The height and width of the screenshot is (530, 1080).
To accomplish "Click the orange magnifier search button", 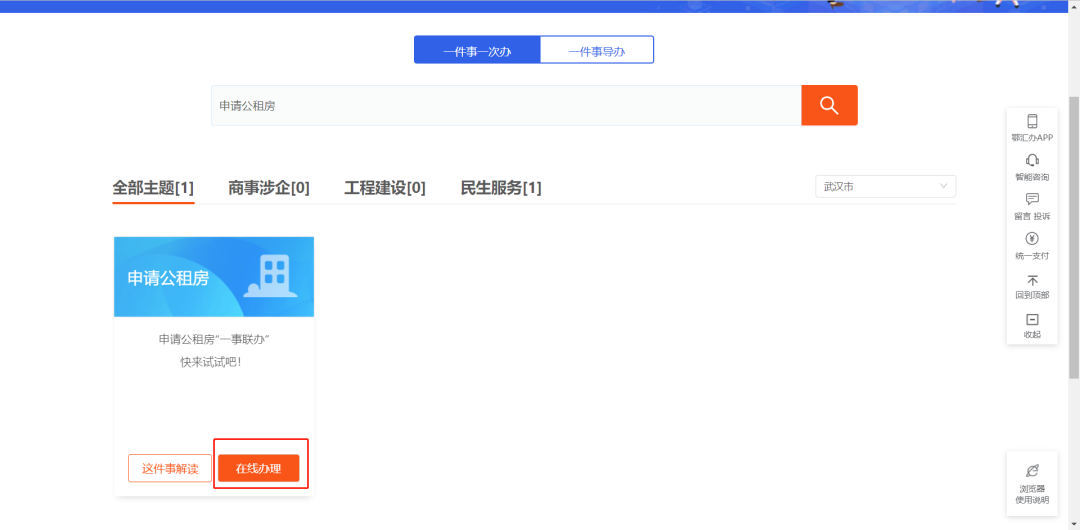I will click(x=829, y=105).
